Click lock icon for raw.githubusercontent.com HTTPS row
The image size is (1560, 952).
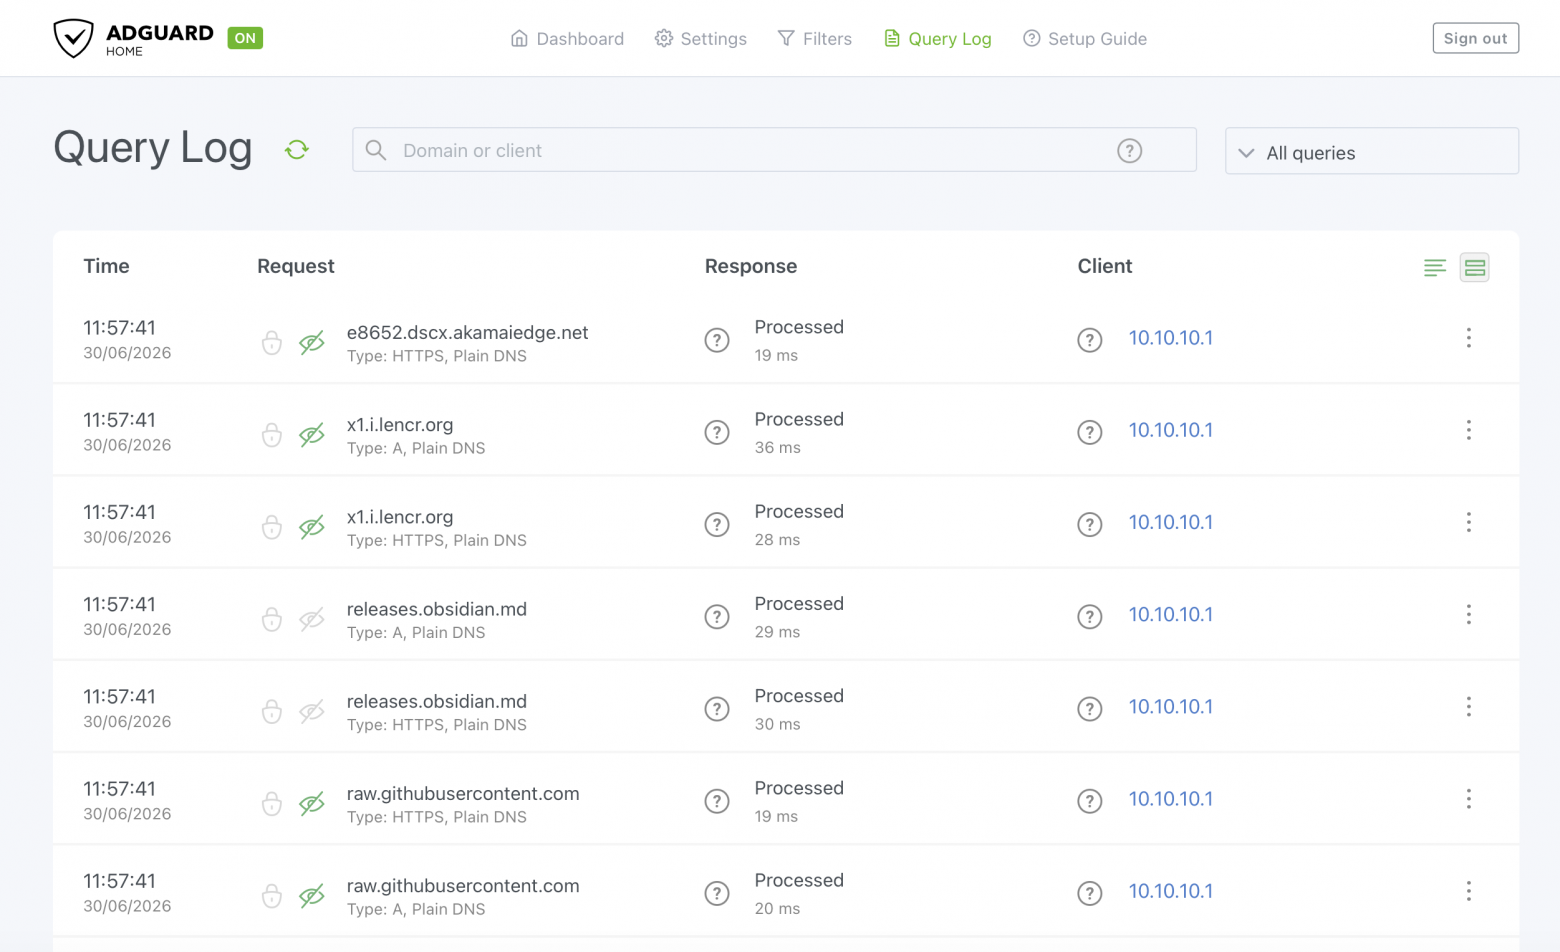272,804
